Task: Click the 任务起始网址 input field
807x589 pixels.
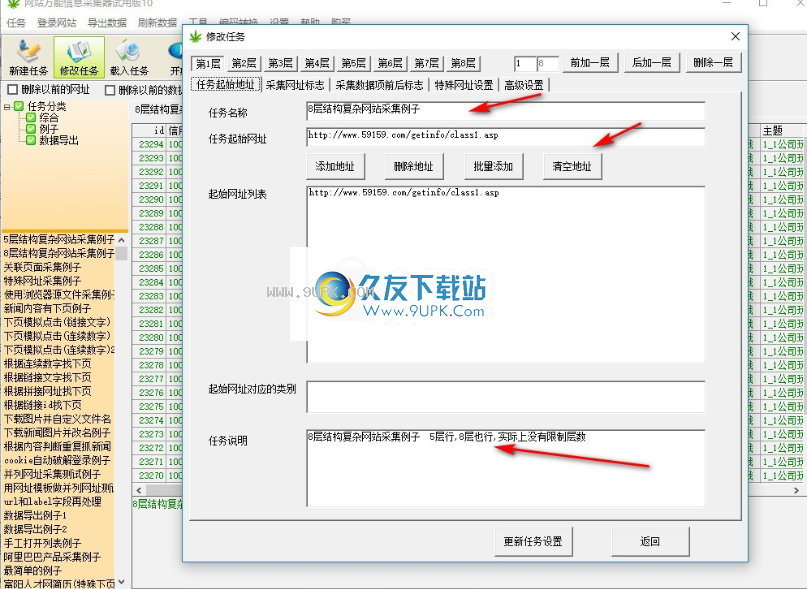Action: point(505,137)
